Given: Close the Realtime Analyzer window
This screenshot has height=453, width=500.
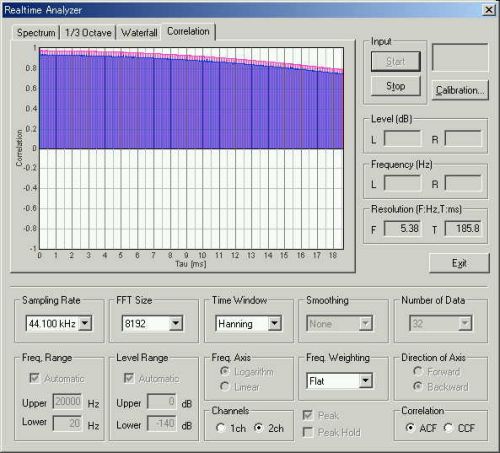Looking at the screenshot, I should coord(489,10).
